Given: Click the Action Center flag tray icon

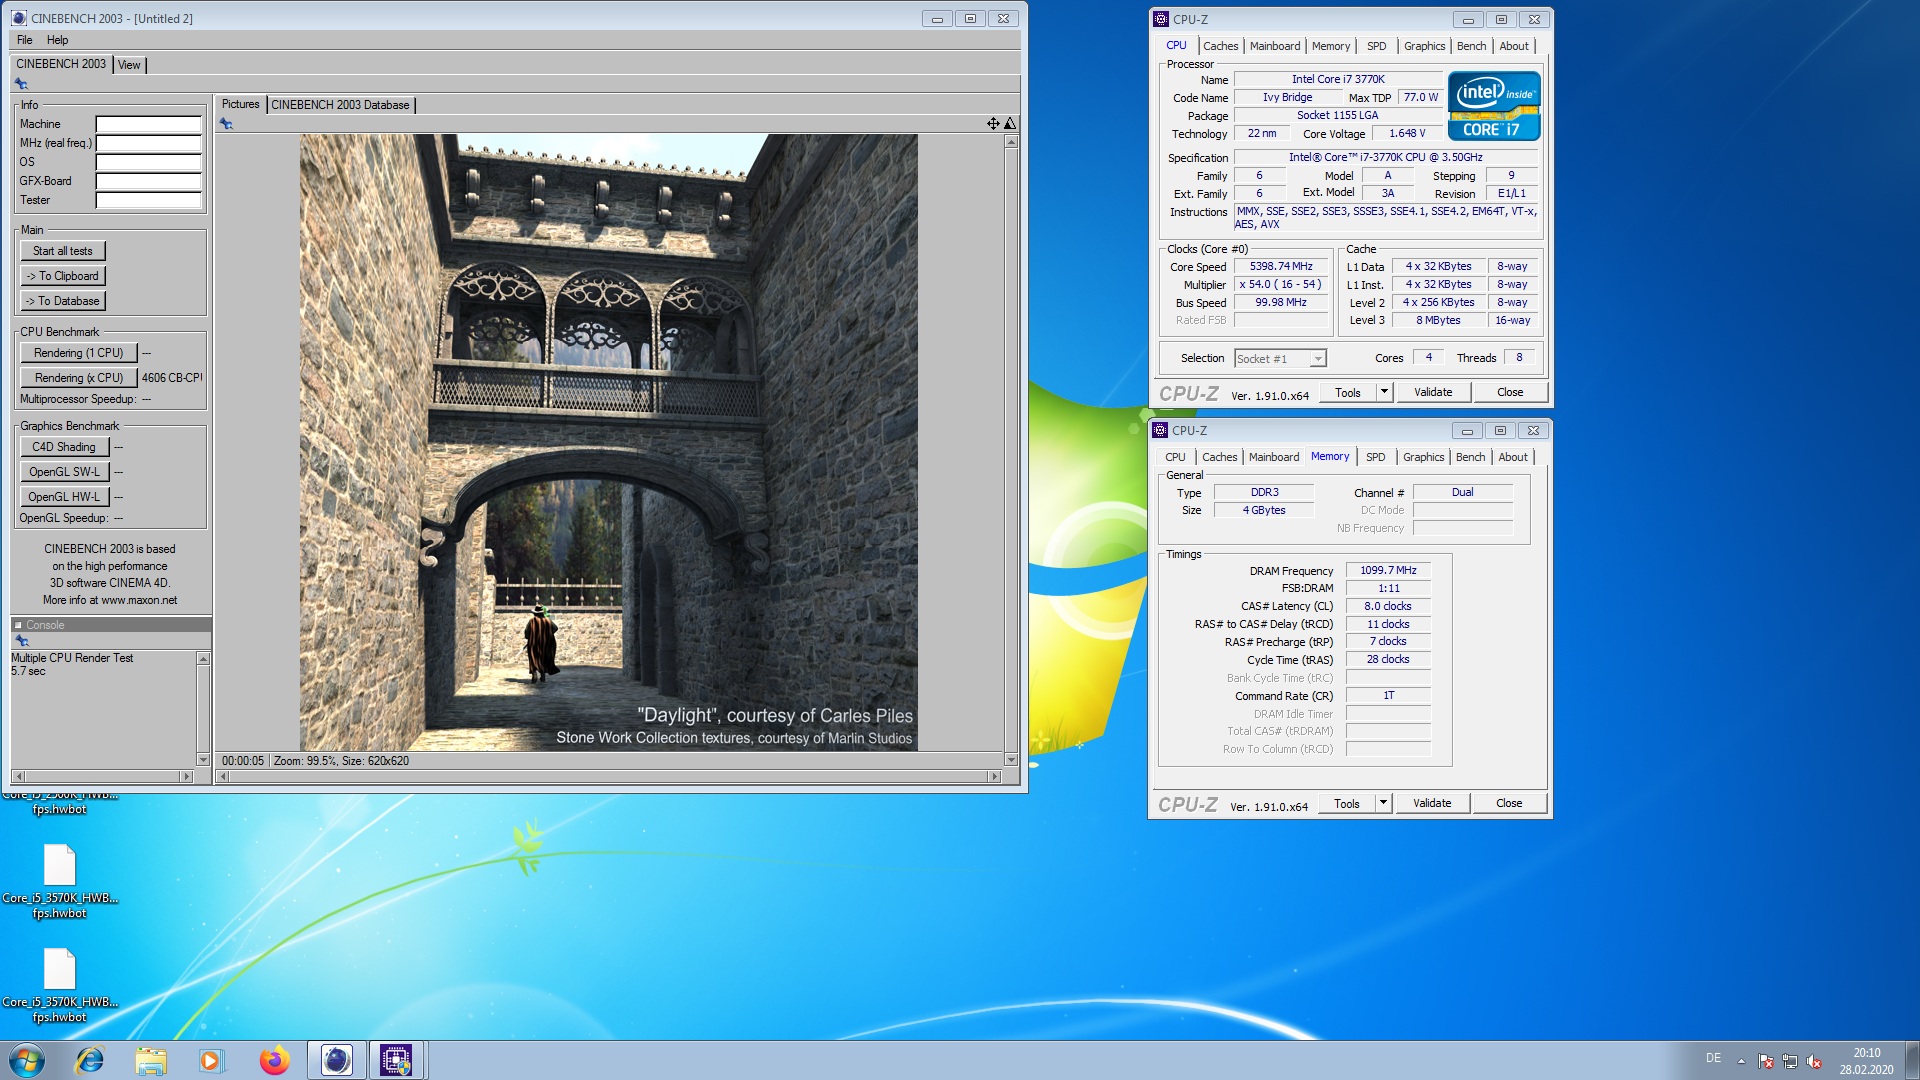Looking at the screenshot, I should point(1765,1061).
